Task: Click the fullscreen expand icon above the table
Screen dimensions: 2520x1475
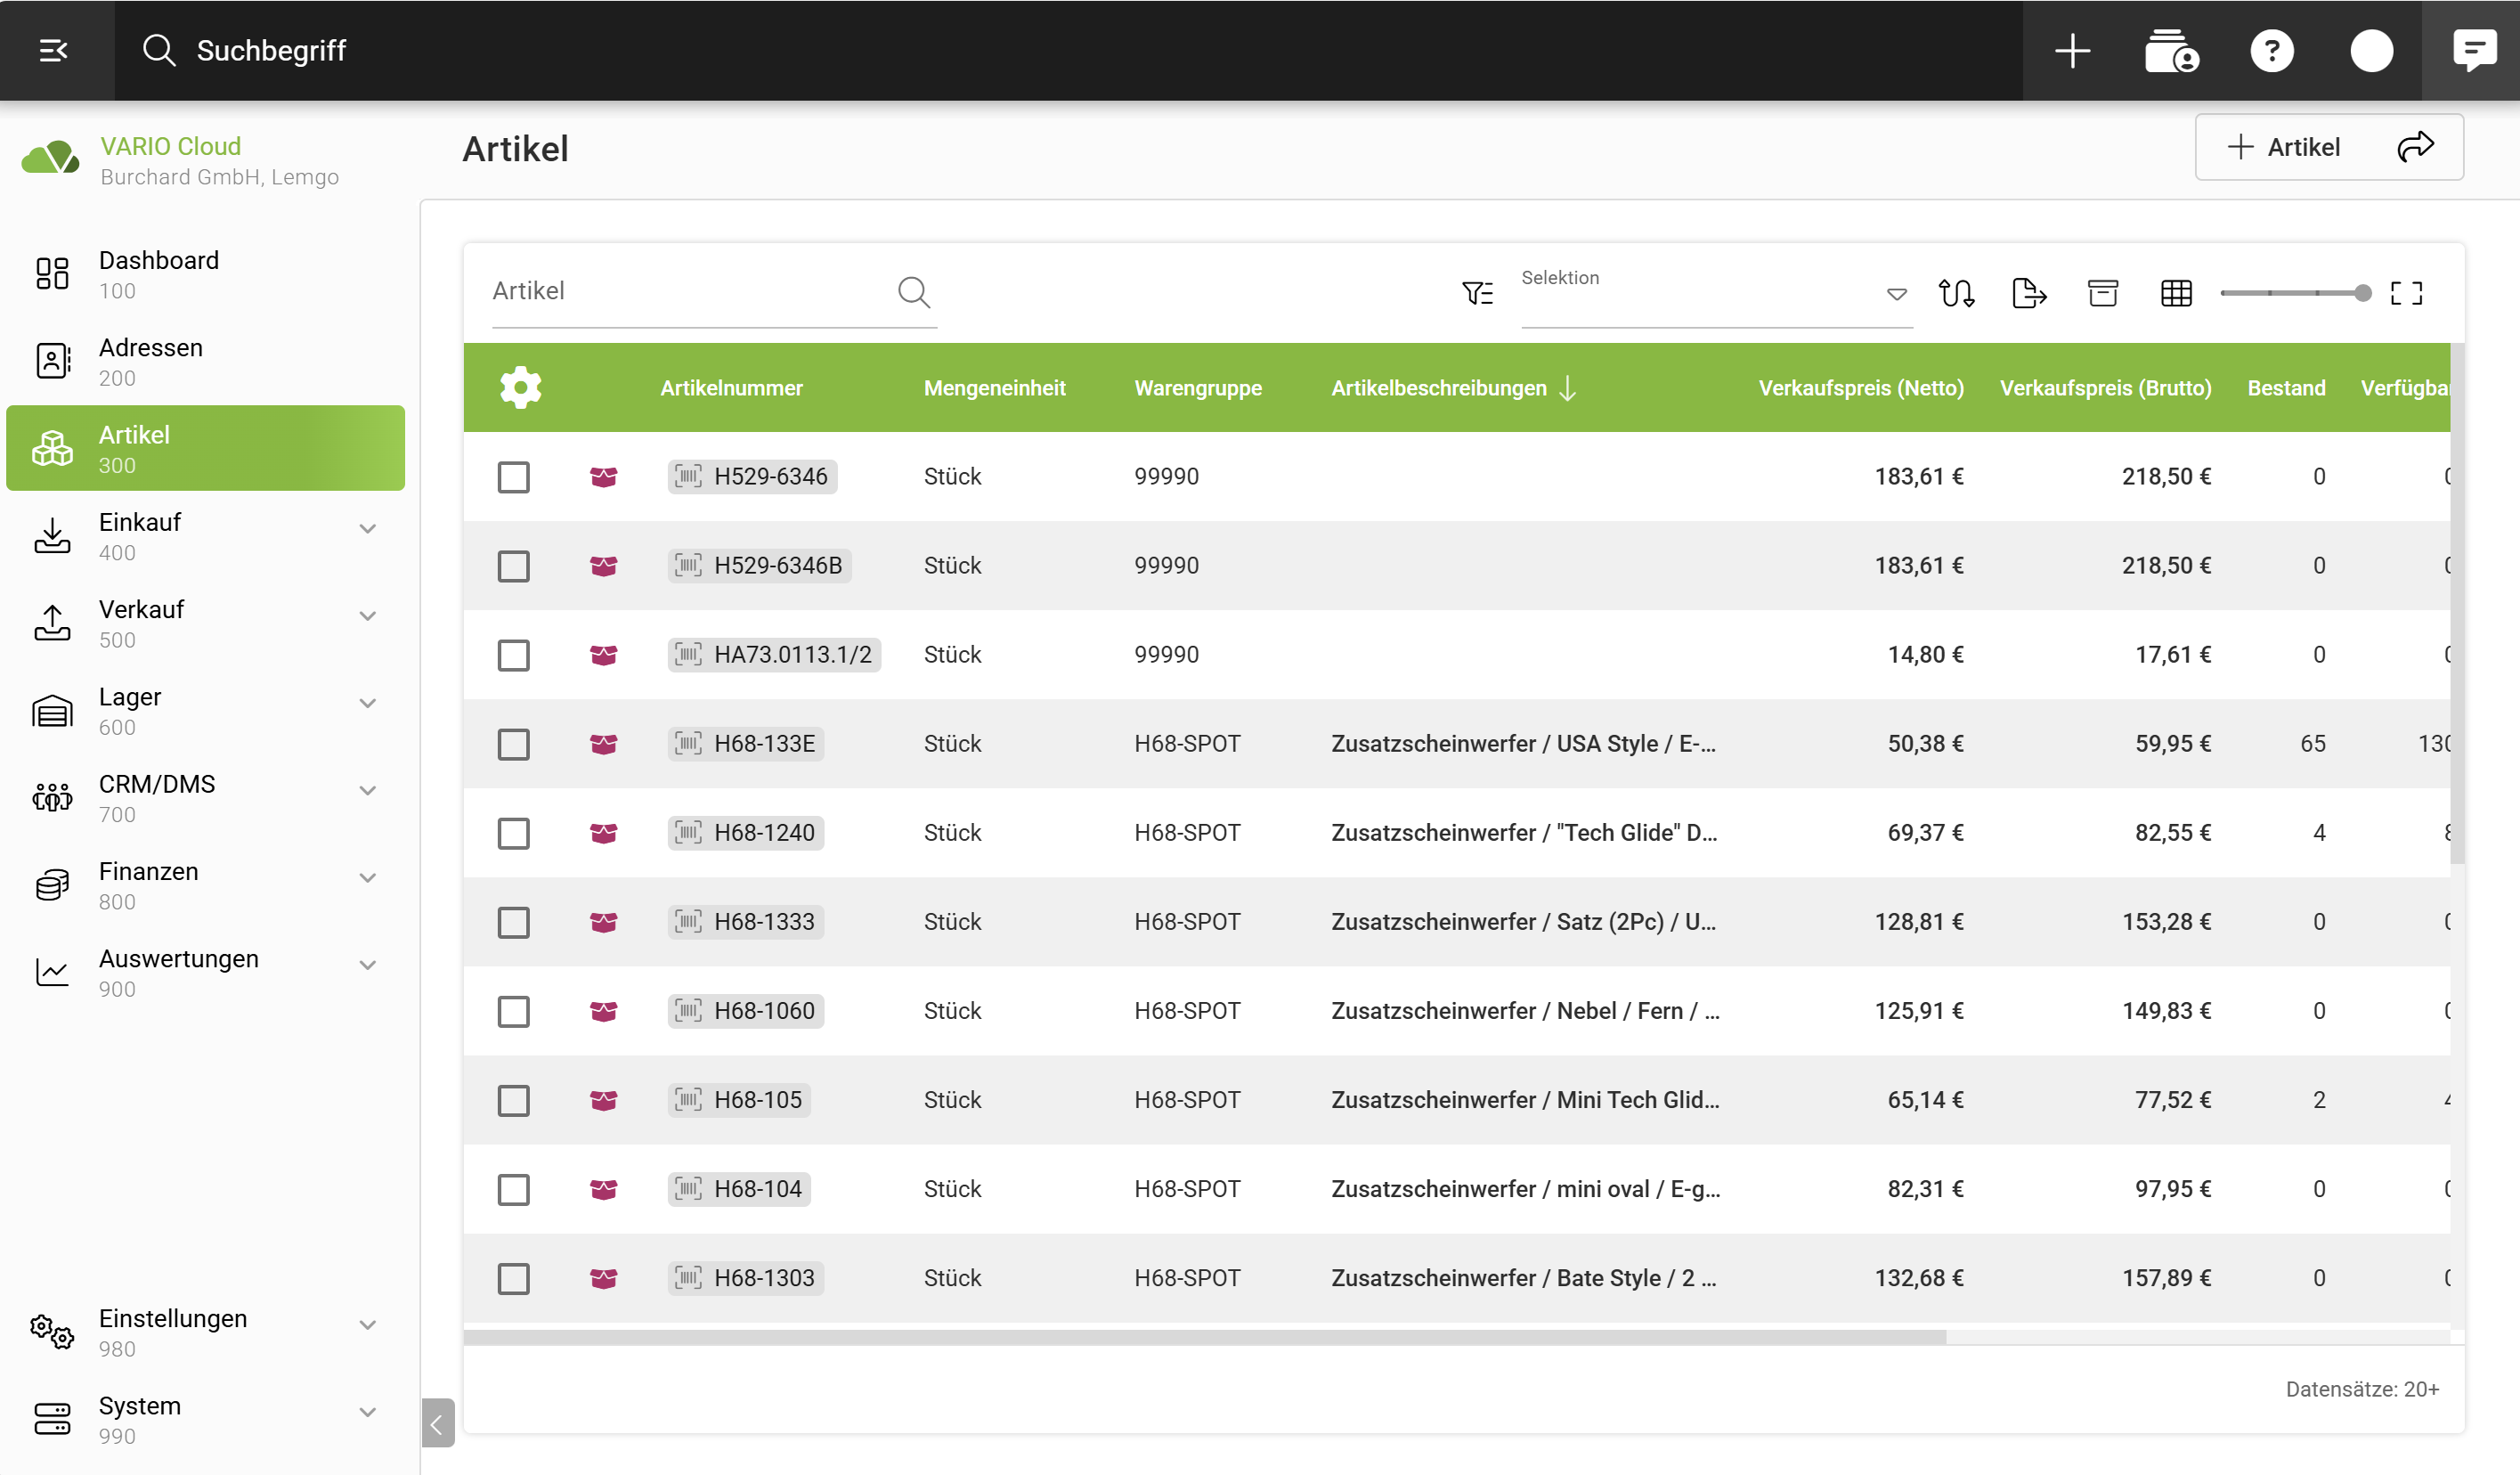Action: coord(2408,293)
